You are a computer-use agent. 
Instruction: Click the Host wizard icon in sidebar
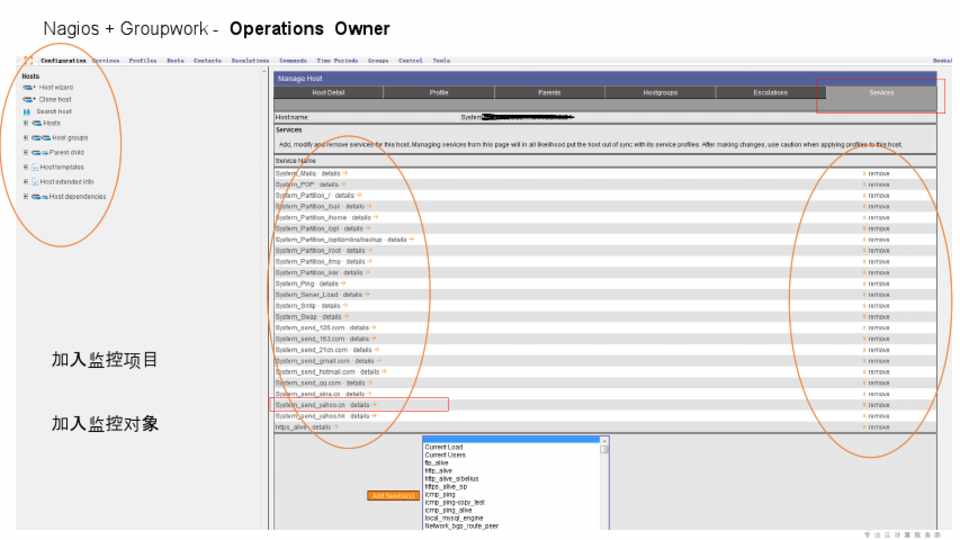(29, 87)
